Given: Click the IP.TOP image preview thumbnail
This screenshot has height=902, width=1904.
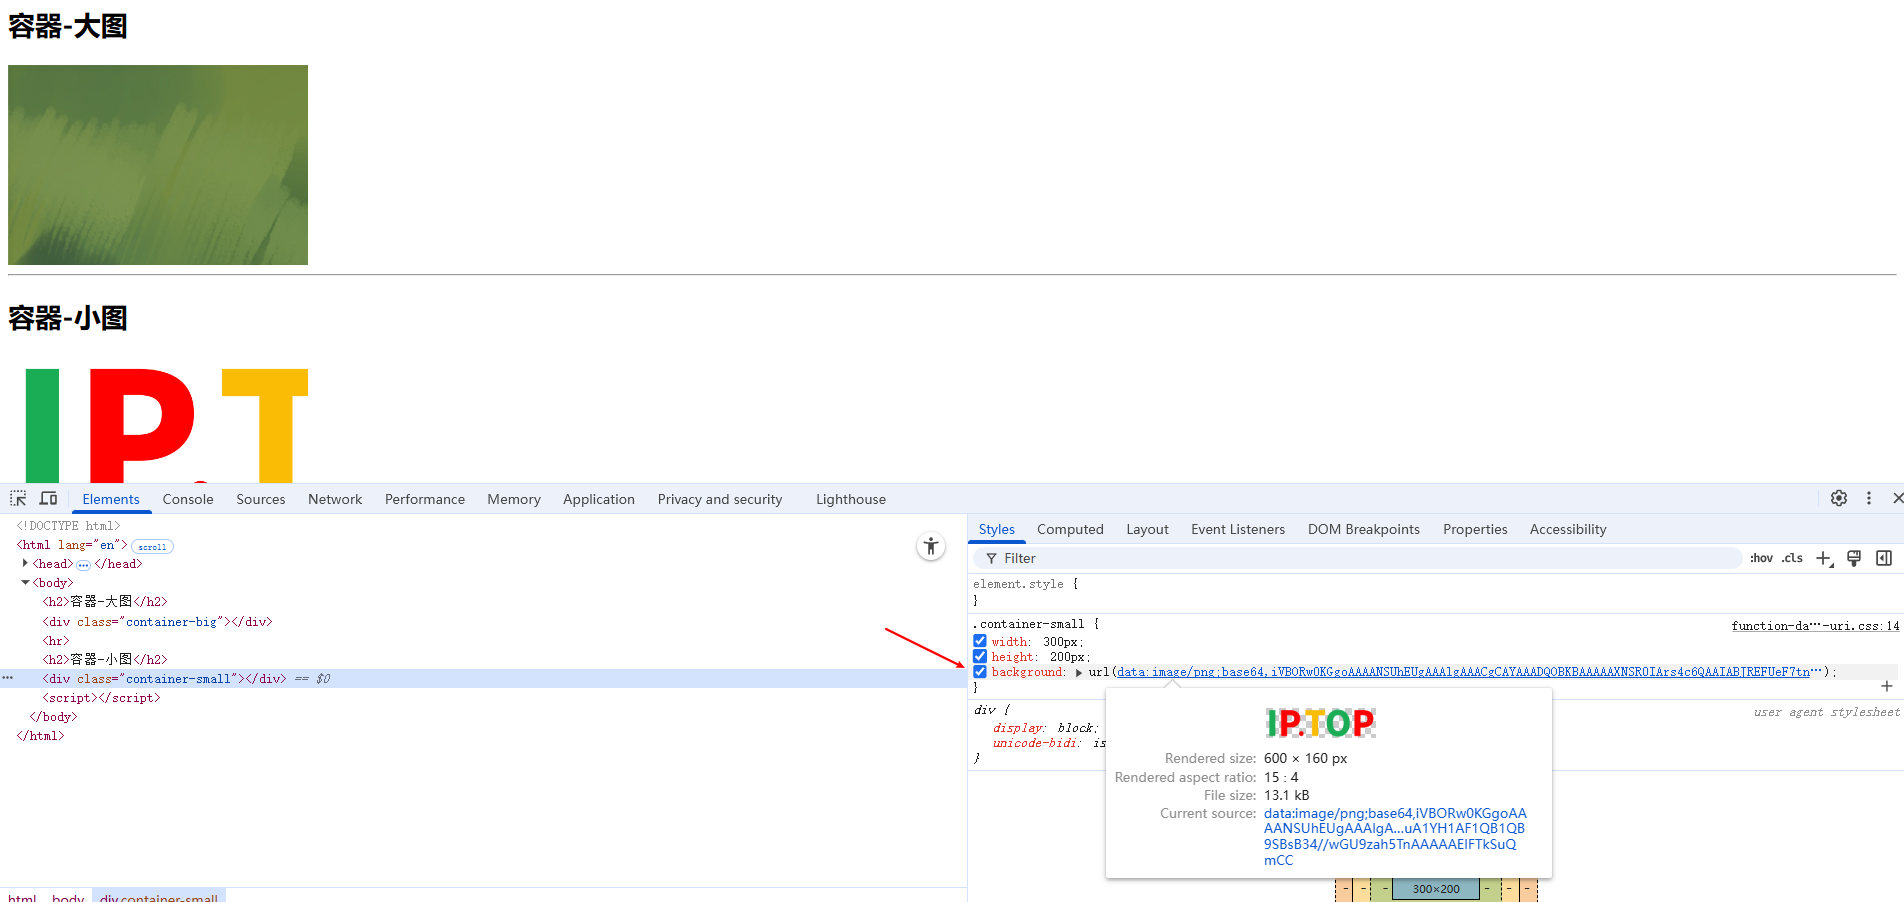Looking at the screenshot, I should pyautogui.click(x=1321, y=722).
